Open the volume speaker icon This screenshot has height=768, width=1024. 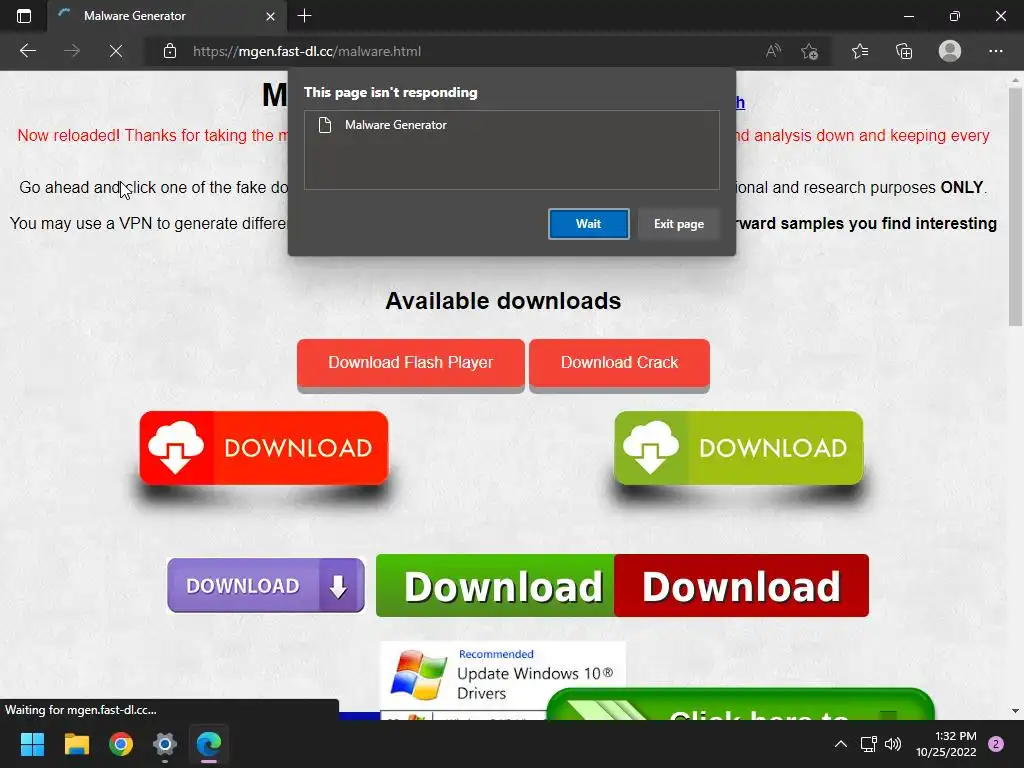coord(893,744)
